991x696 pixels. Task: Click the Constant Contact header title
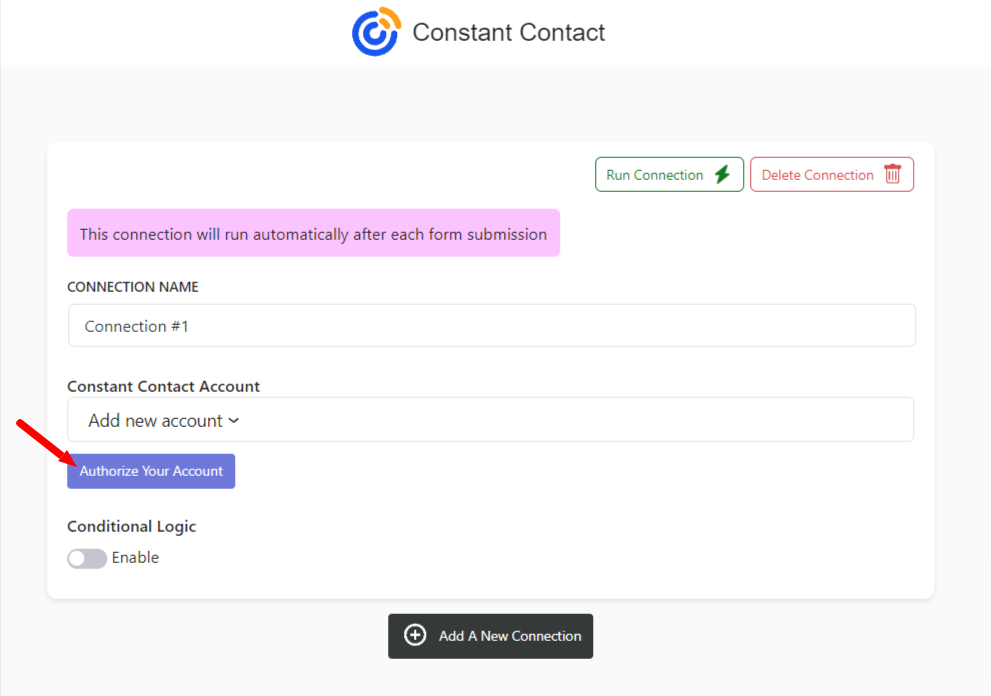(x=509, y=32)
